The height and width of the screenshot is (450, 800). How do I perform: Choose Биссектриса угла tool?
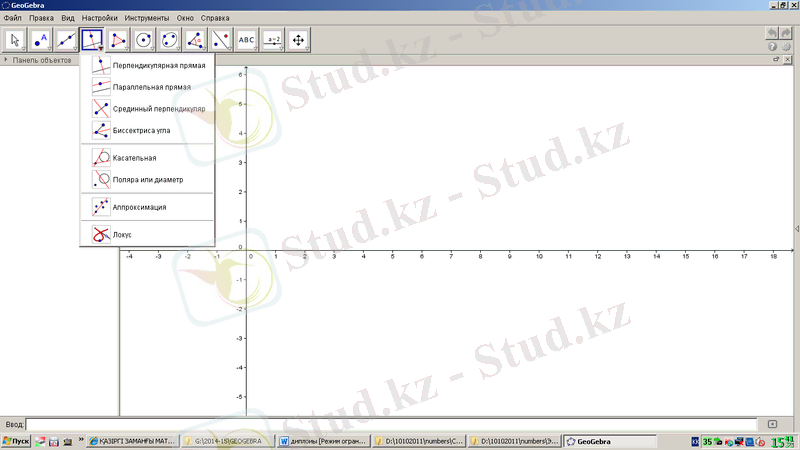[x=147, y=131]
